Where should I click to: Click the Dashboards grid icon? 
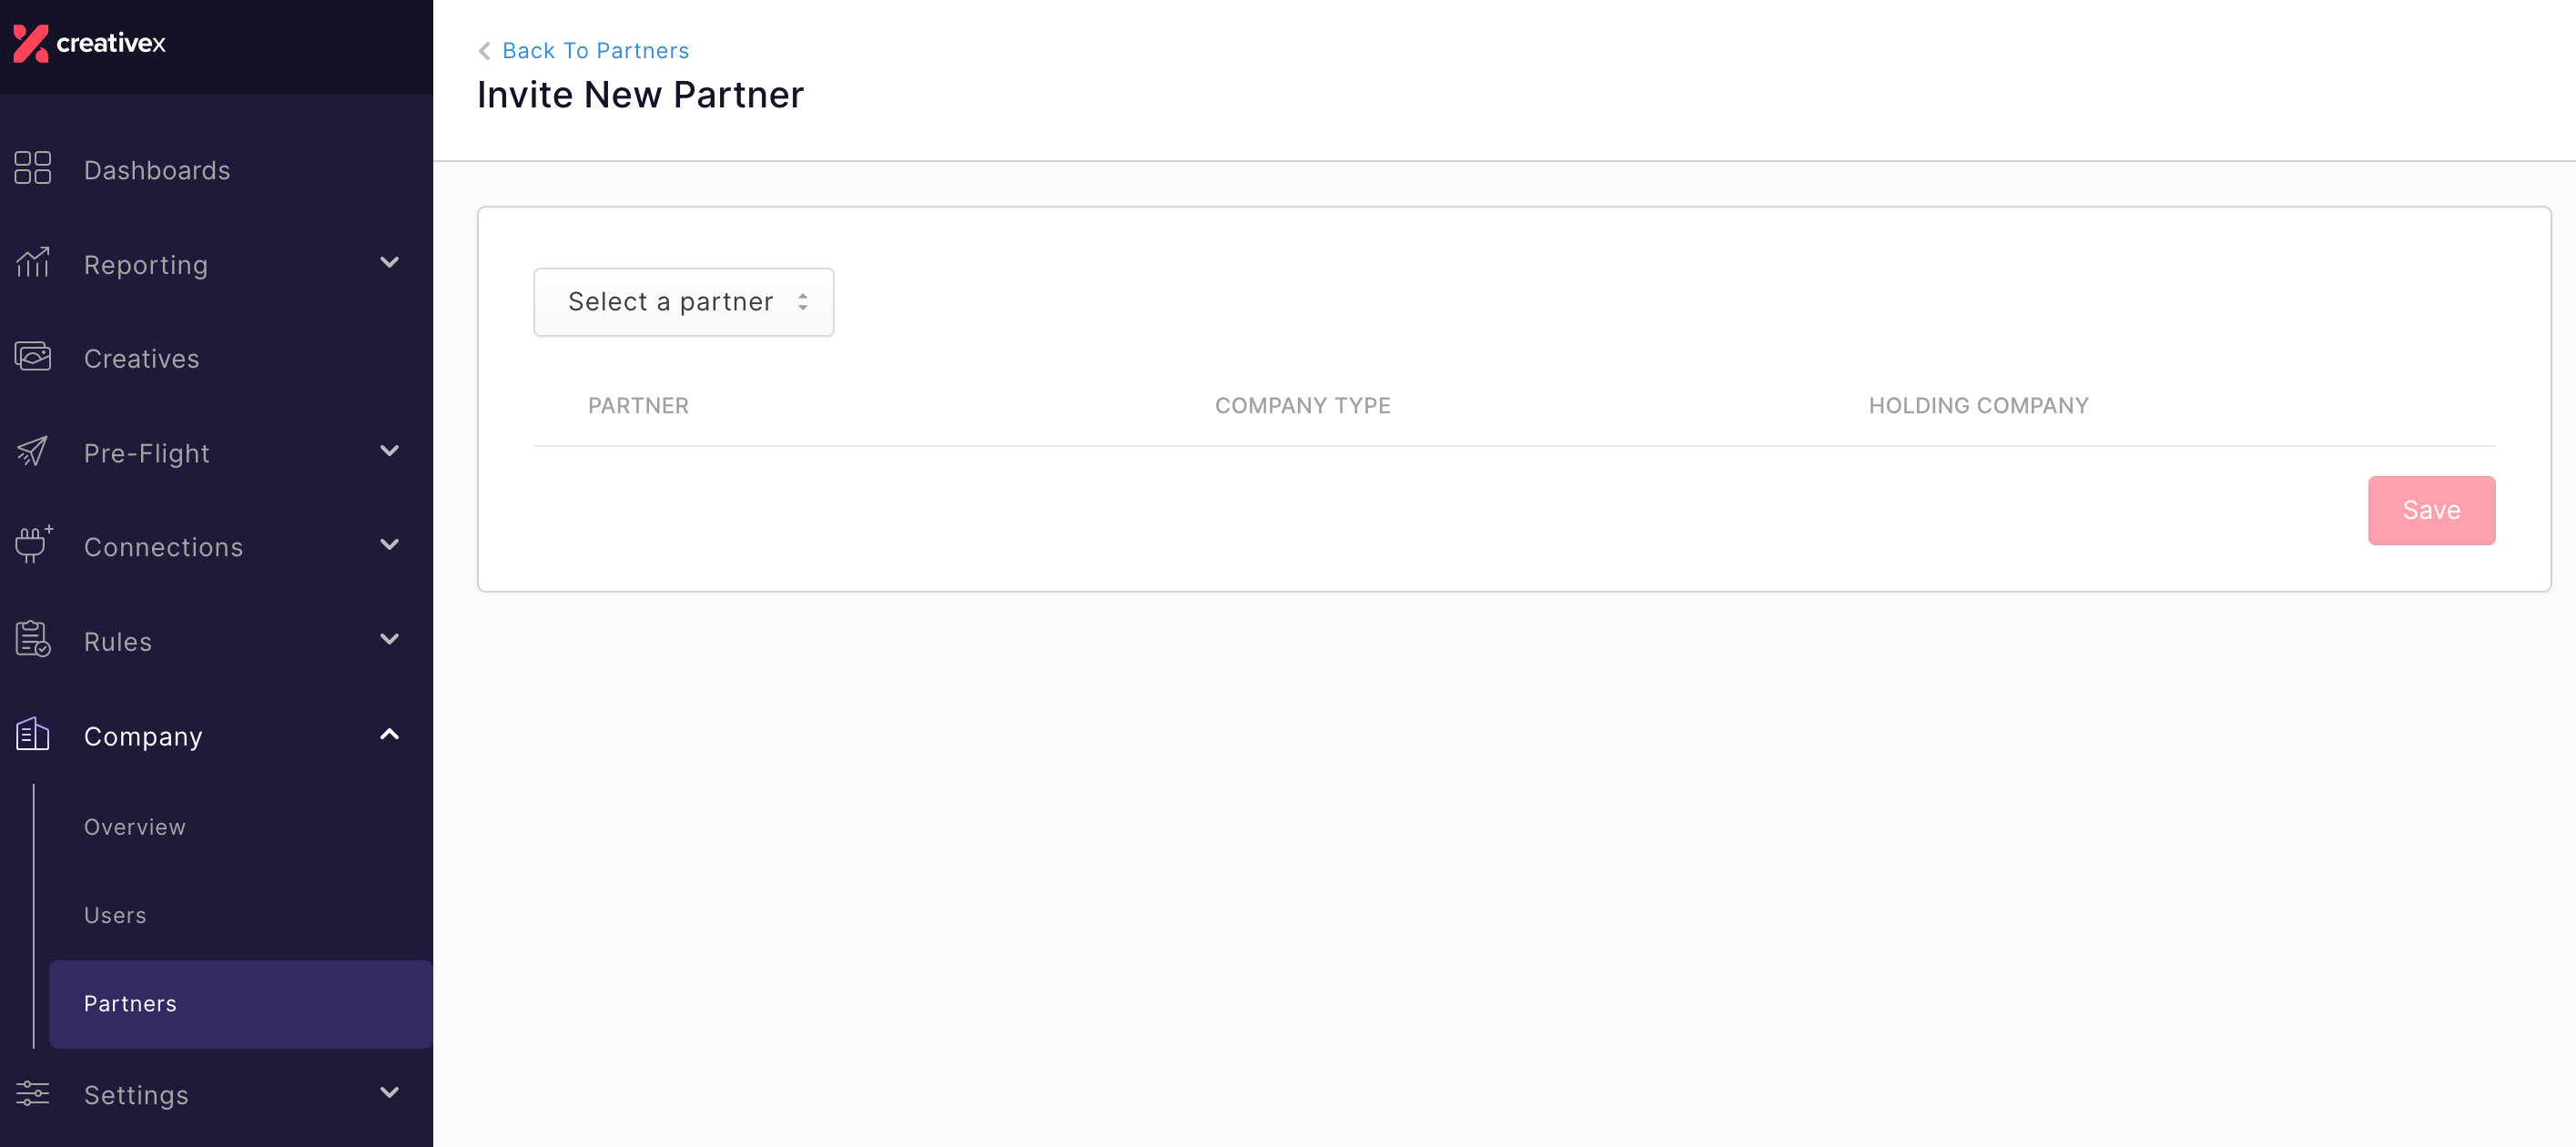coord(32,168)
